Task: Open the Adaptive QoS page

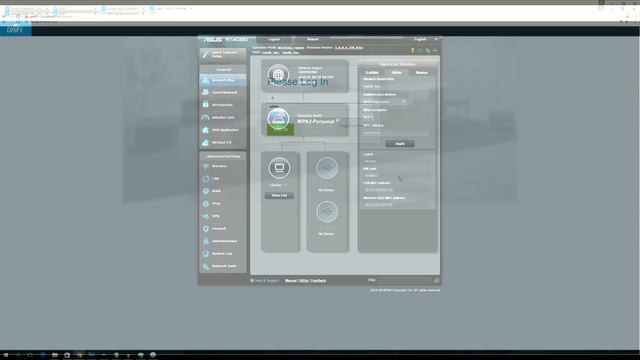Action: (x=223, y=118)
